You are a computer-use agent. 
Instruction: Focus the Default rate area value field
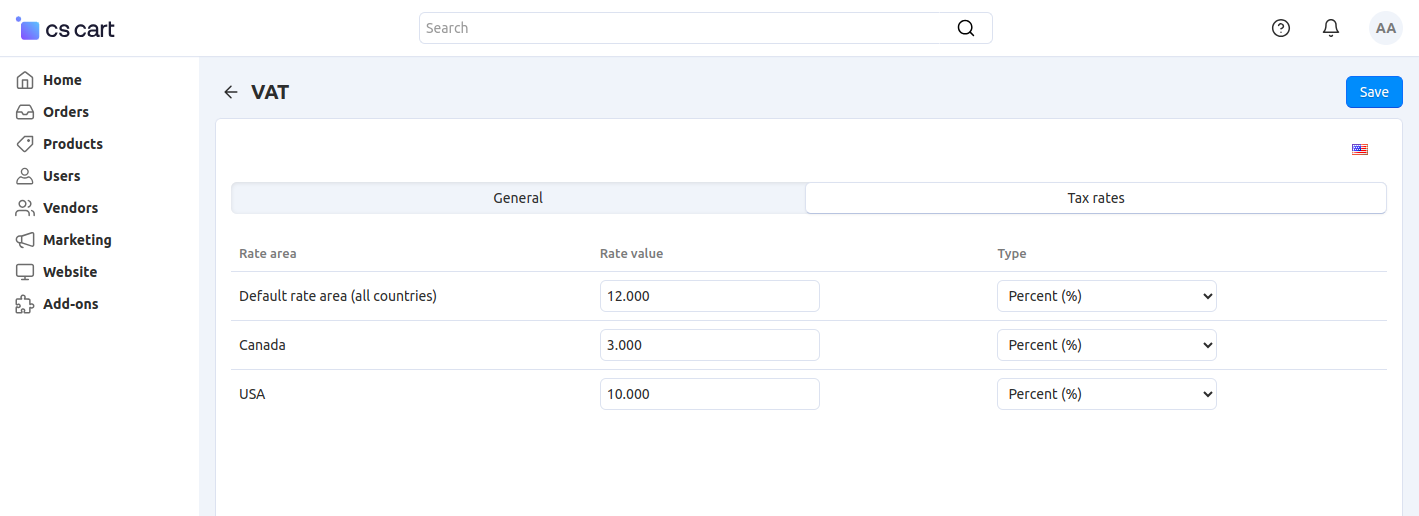coord(710,296)
